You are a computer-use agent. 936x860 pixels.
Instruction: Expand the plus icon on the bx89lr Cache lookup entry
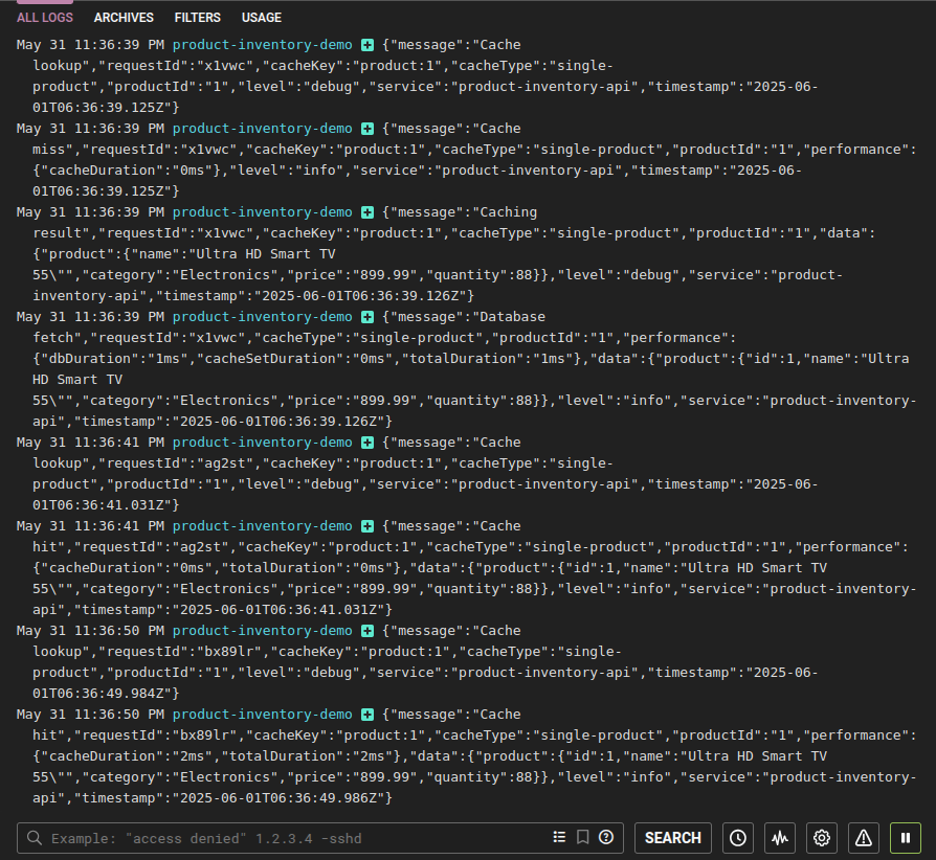click(368, 631)
